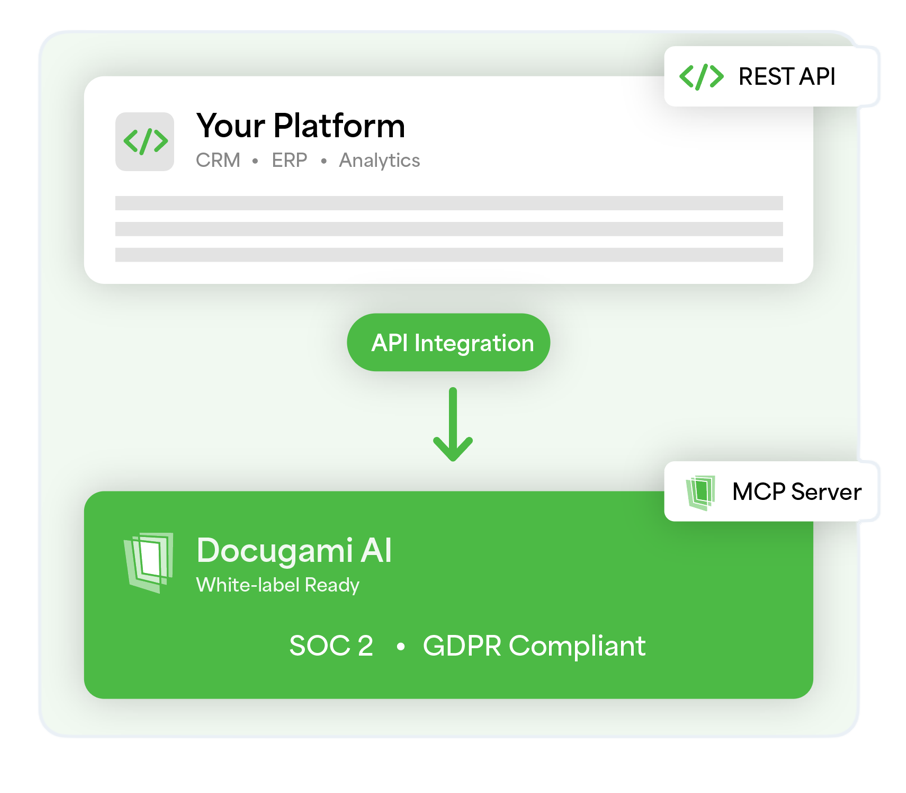Image resolution: width=906 pixels, height=793 pixels.
Task: Enable the ERP option
Action: pyautogui.click(x=289, y=160)
